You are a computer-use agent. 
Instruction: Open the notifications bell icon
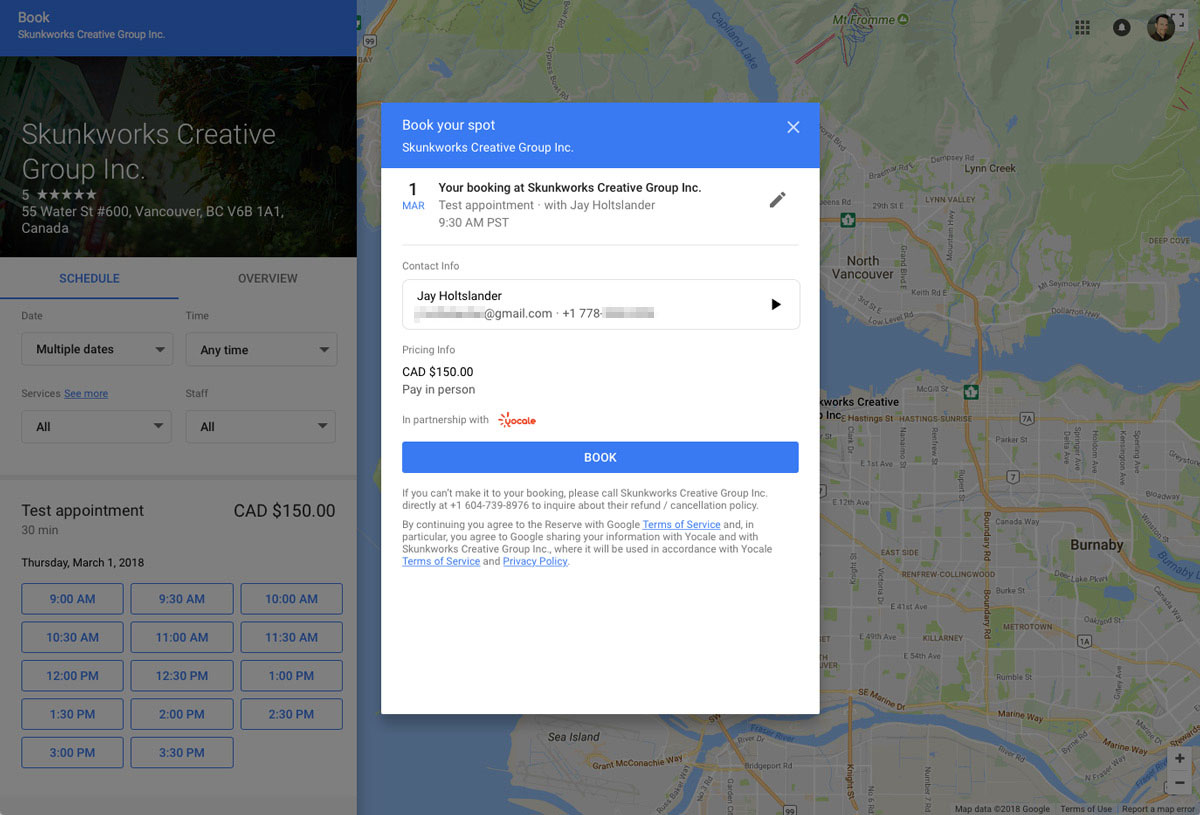(x=1121, y=28)
